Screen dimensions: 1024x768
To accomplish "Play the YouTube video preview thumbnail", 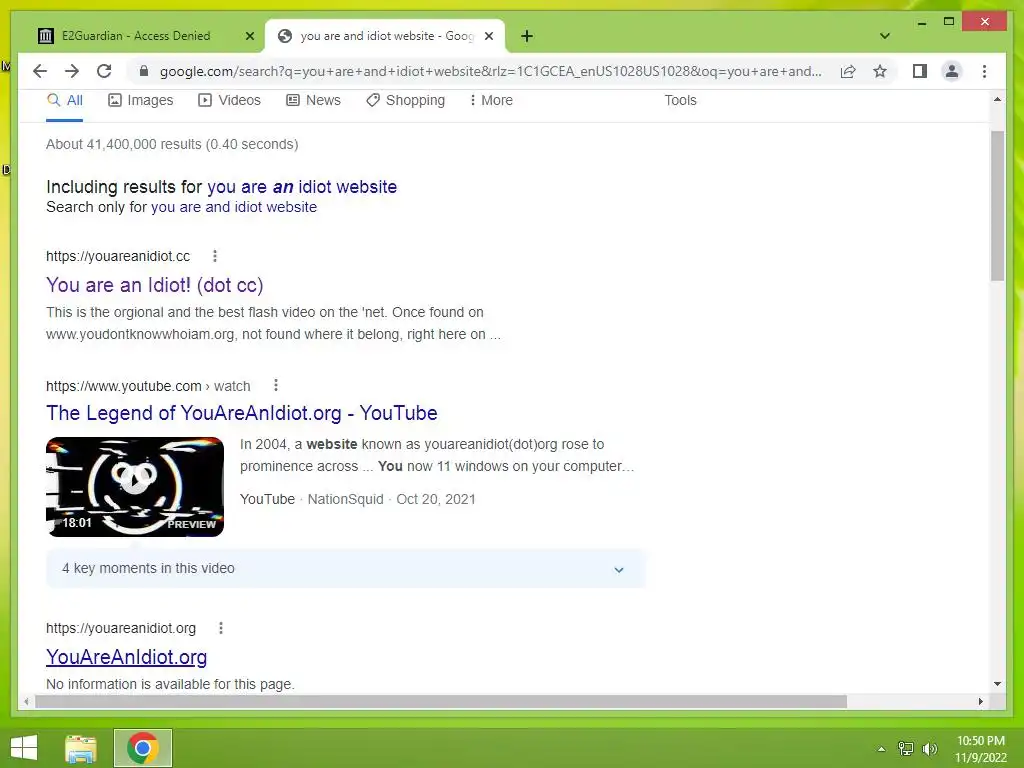I will tap(135, 487).
